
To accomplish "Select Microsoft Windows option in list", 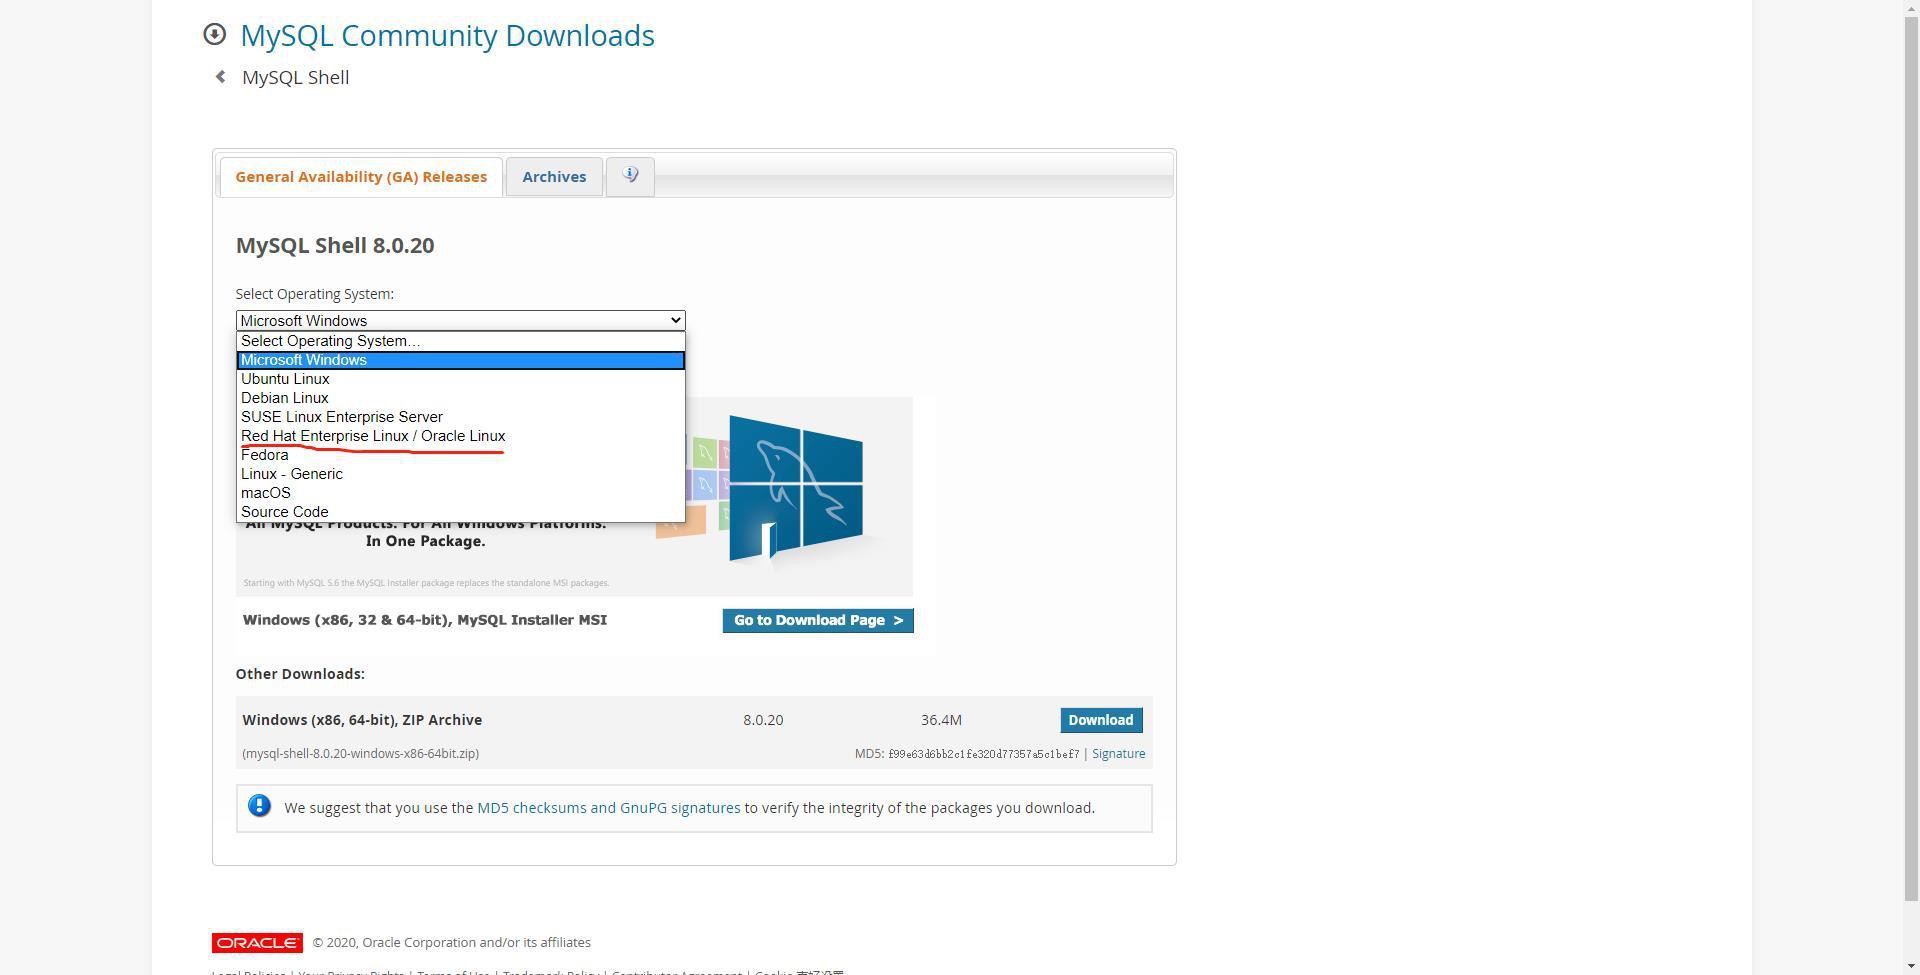I will (x=460, y=360).
